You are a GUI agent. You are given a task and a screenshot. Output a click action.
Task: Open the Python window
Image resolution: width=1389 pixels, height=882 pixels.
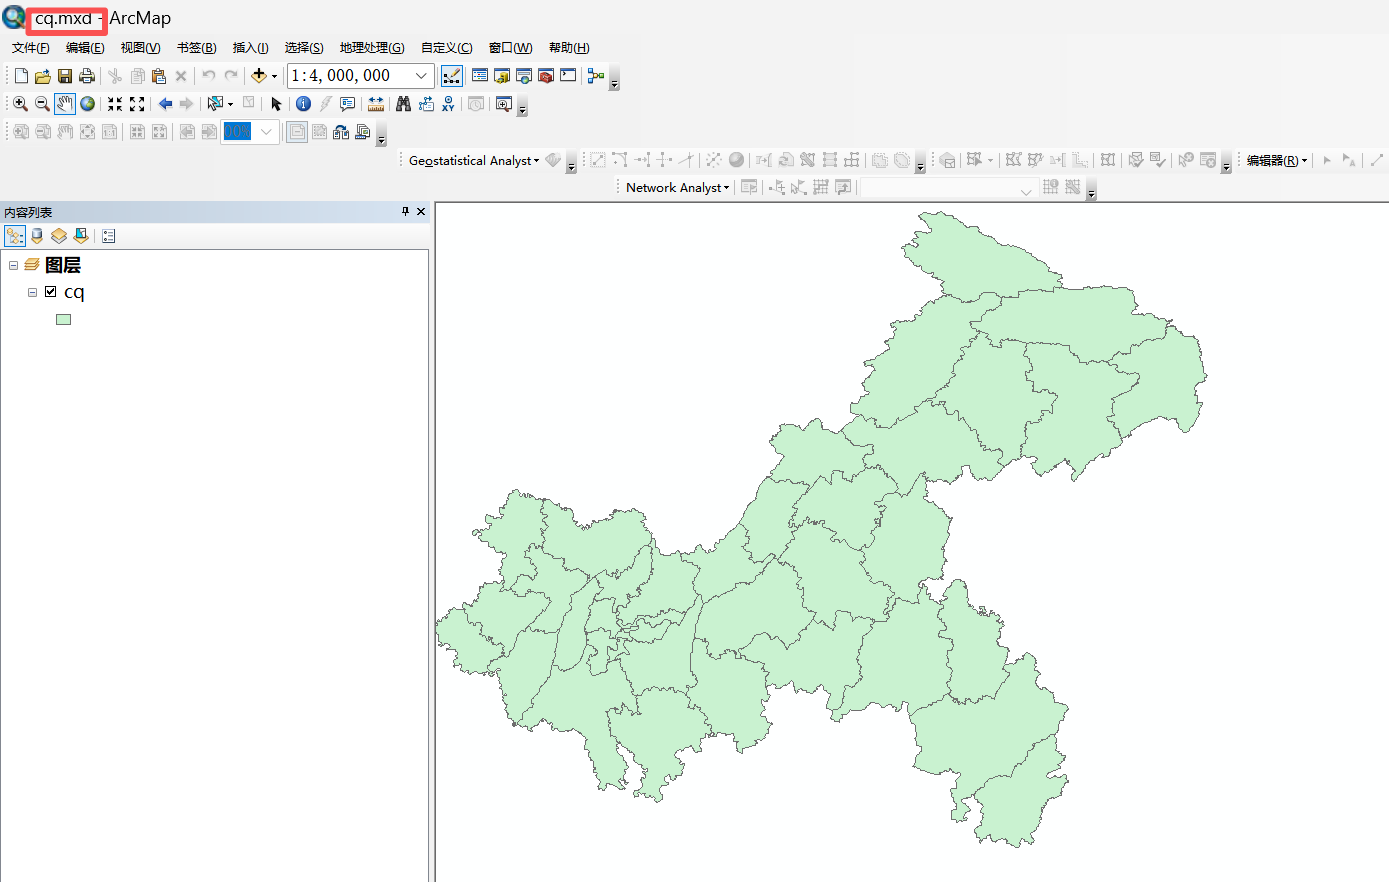[568, 76]
